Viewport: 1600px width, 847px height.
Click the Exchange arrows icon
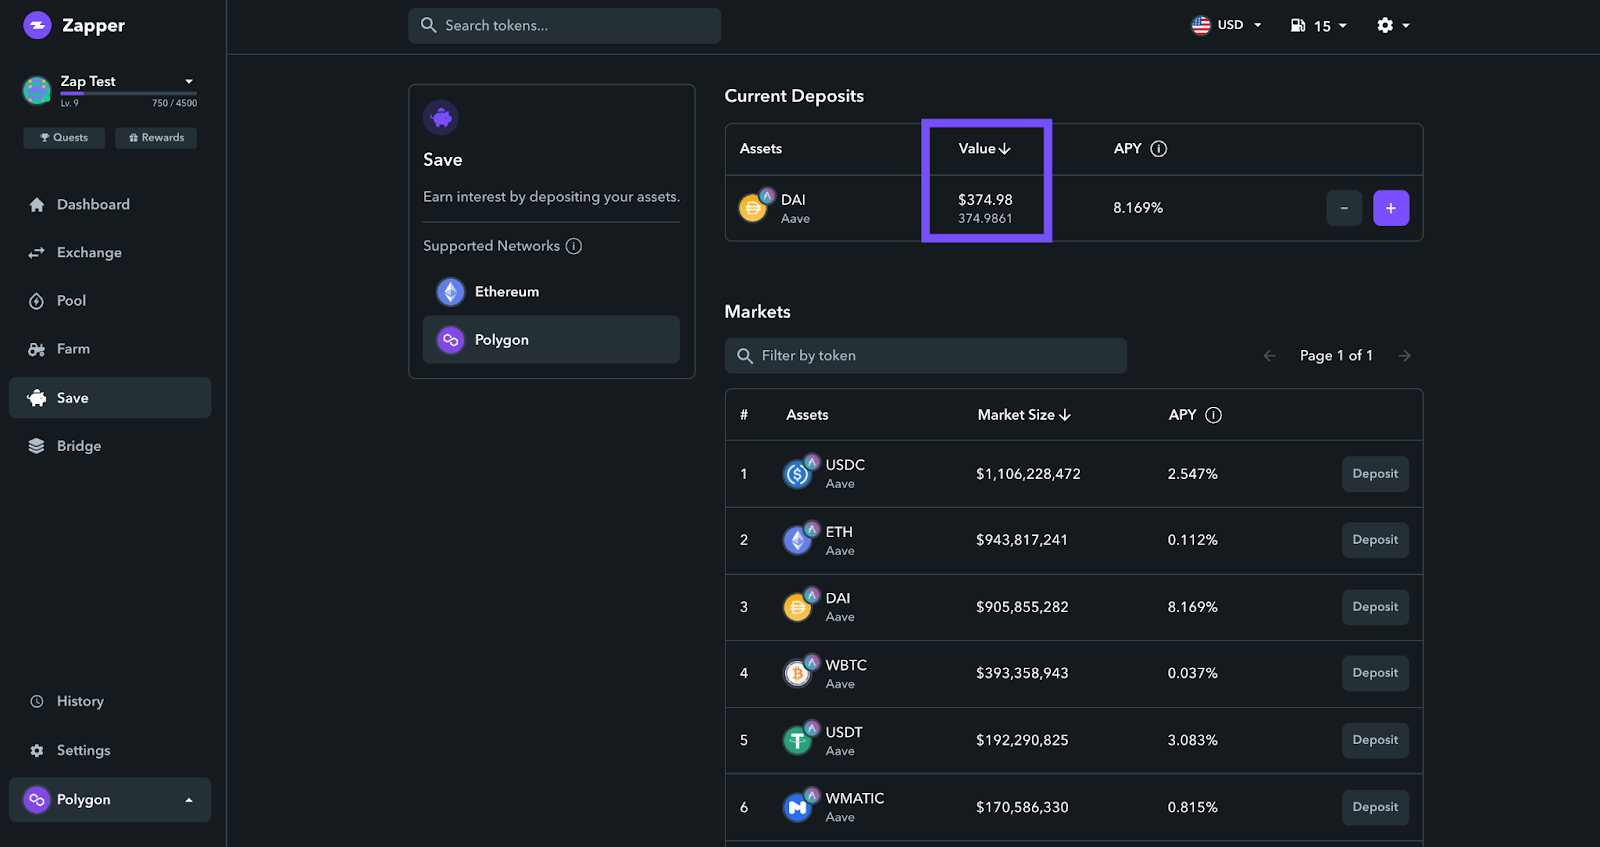pos(37,253)
